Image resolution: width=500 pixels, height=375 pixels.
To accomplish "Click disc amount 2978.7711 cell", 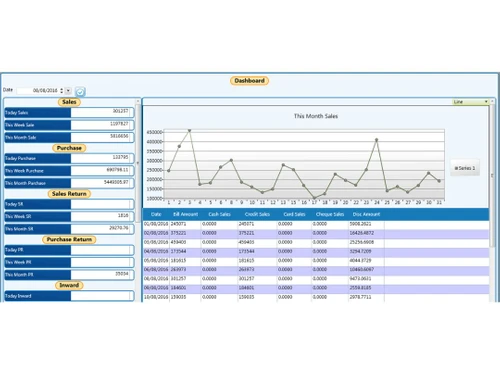I will [x=360, y=297].
